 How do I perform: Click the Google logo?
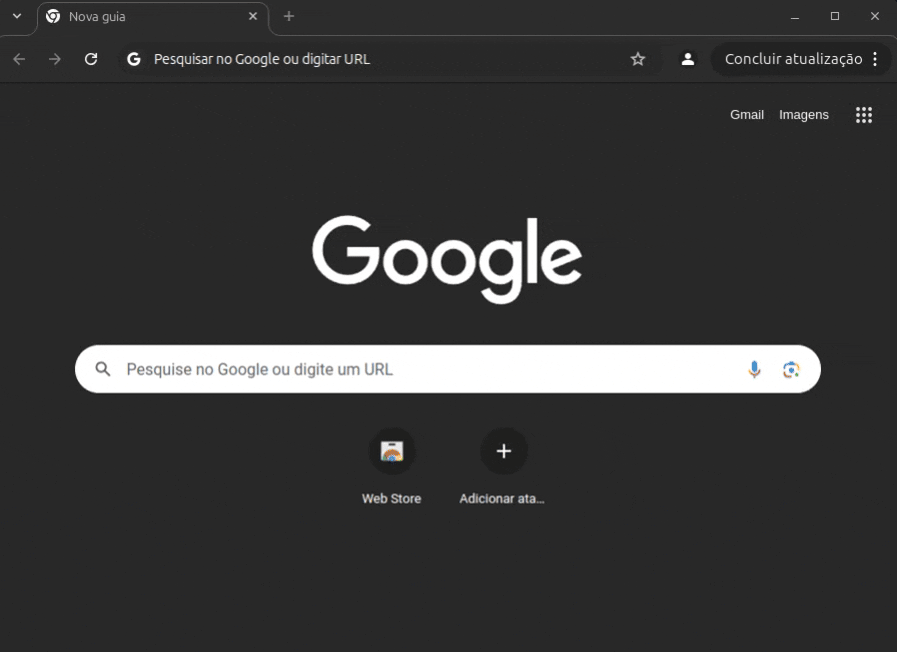click(447, 259)
